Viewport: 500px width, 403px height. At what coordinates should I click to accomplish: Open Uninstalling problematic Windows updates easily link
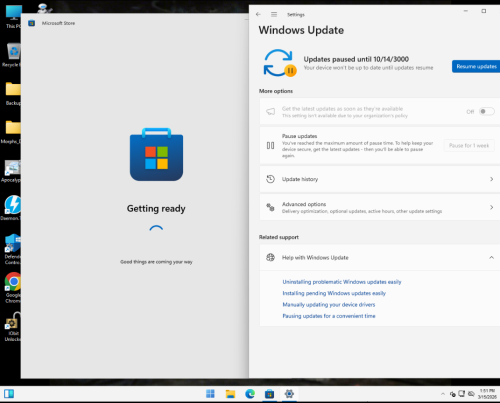(342, 282)
